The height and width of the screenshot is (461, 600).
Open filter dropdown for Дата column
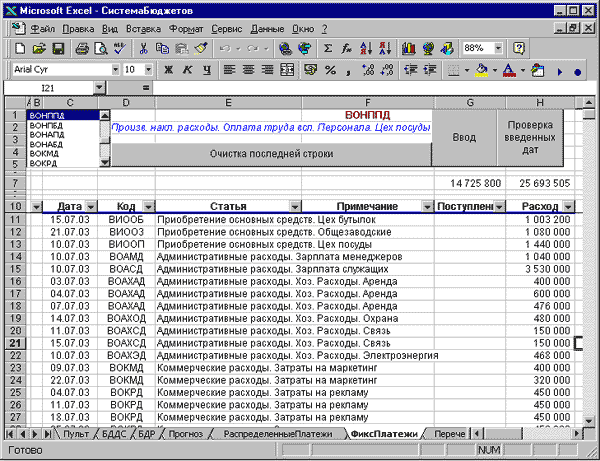click(x=91, y=207)
